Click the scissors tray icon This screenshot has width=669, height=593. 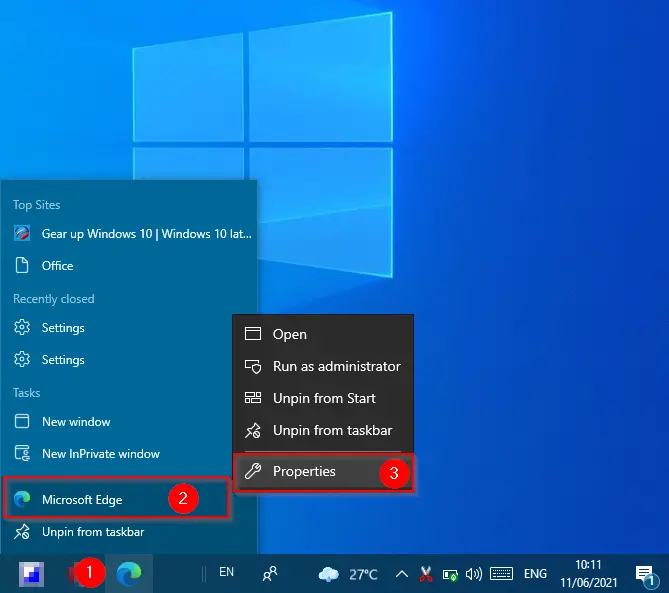click(425, 574)
